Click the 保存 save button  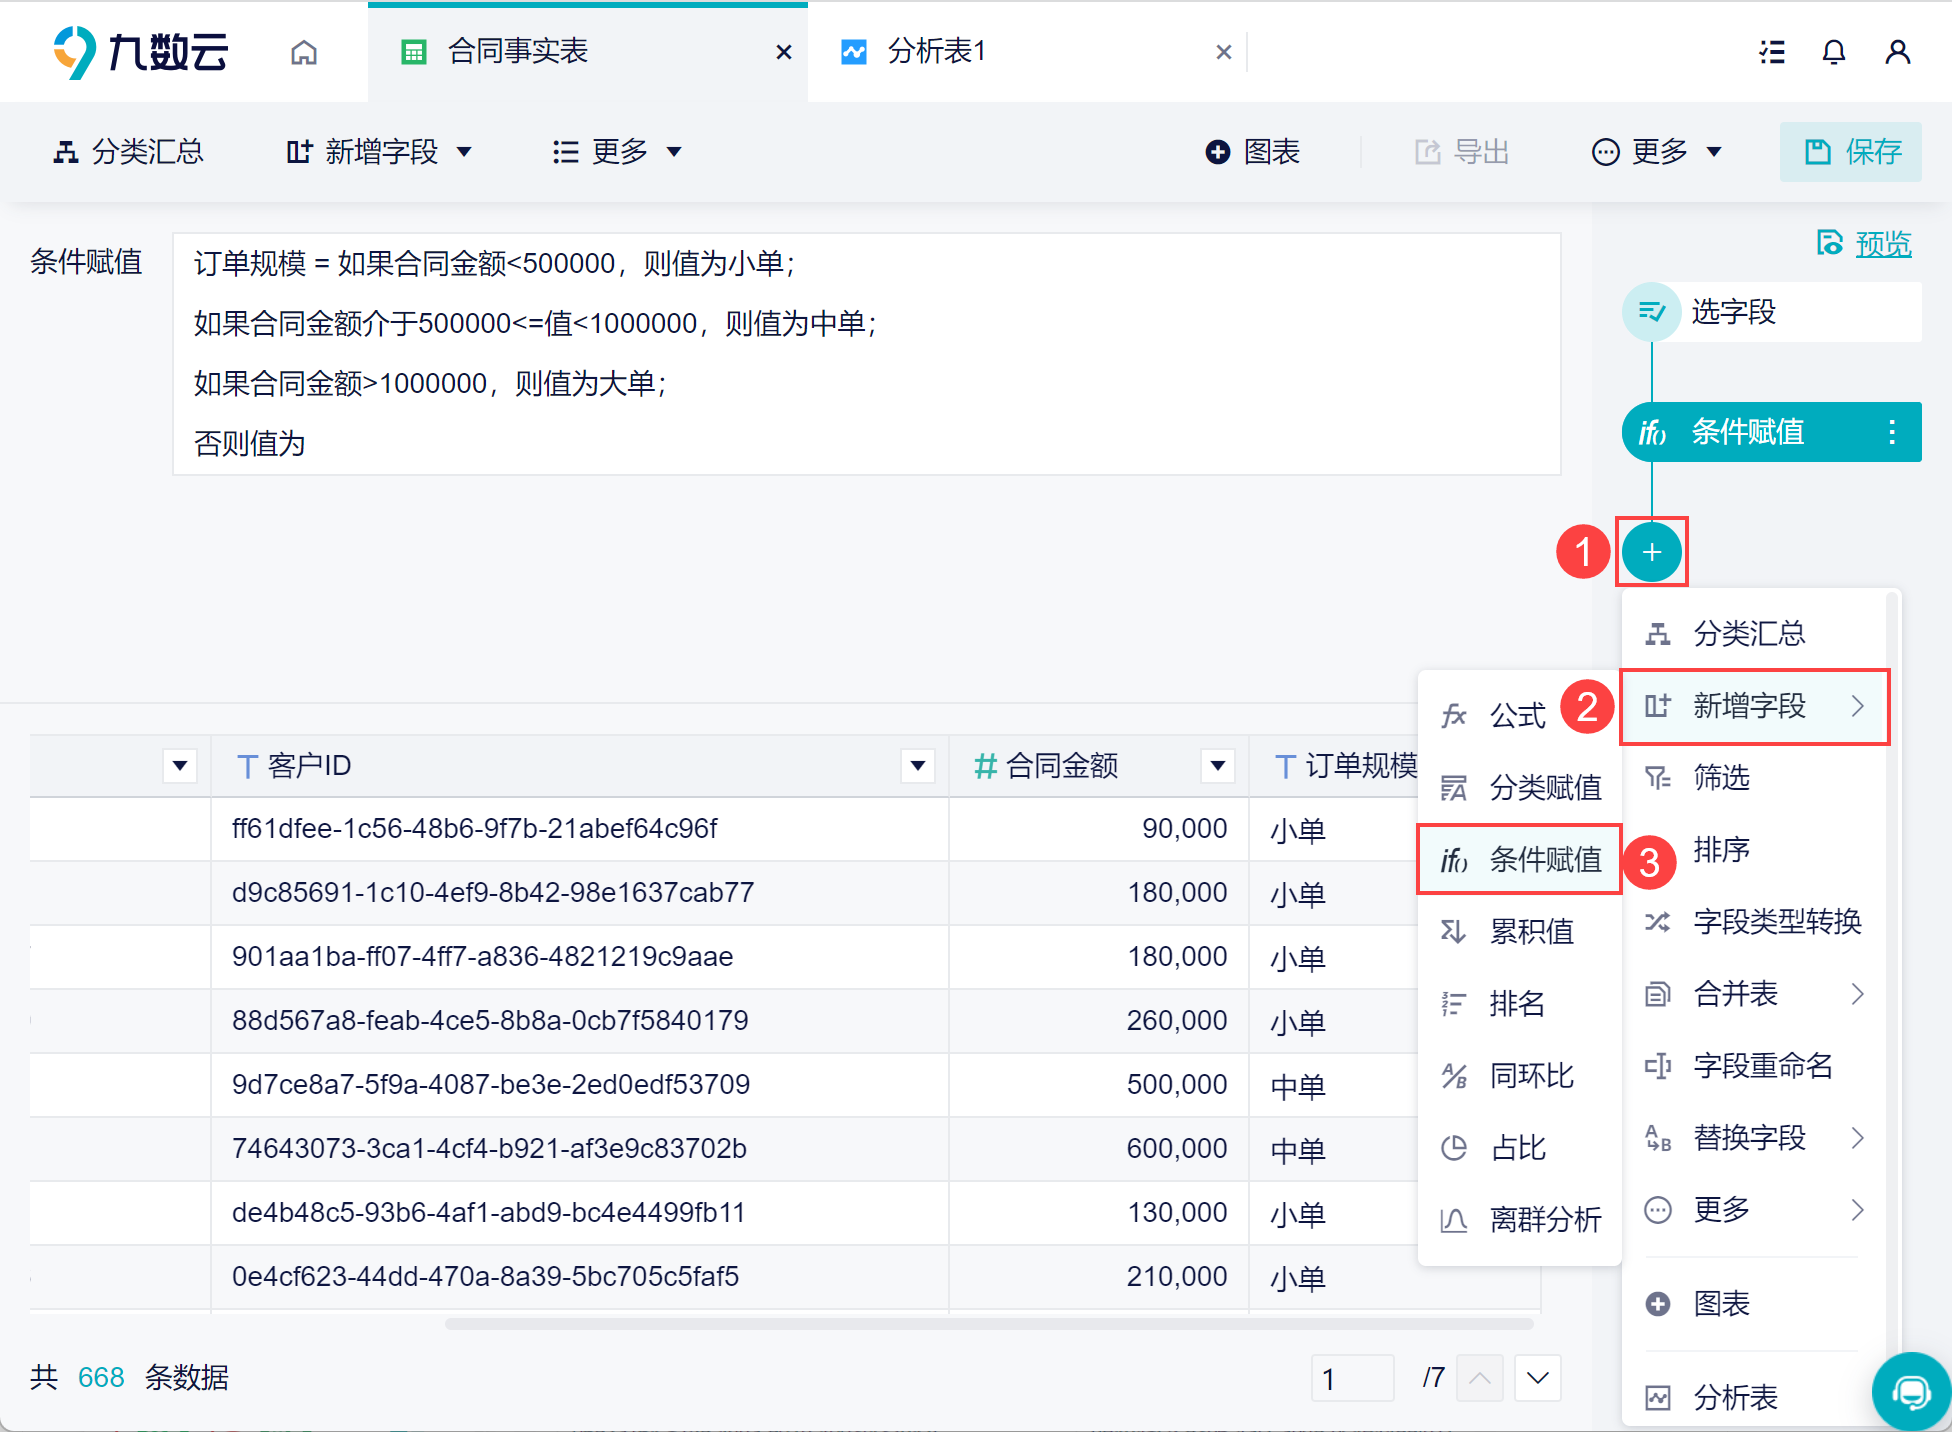(x=1850, y=152)
